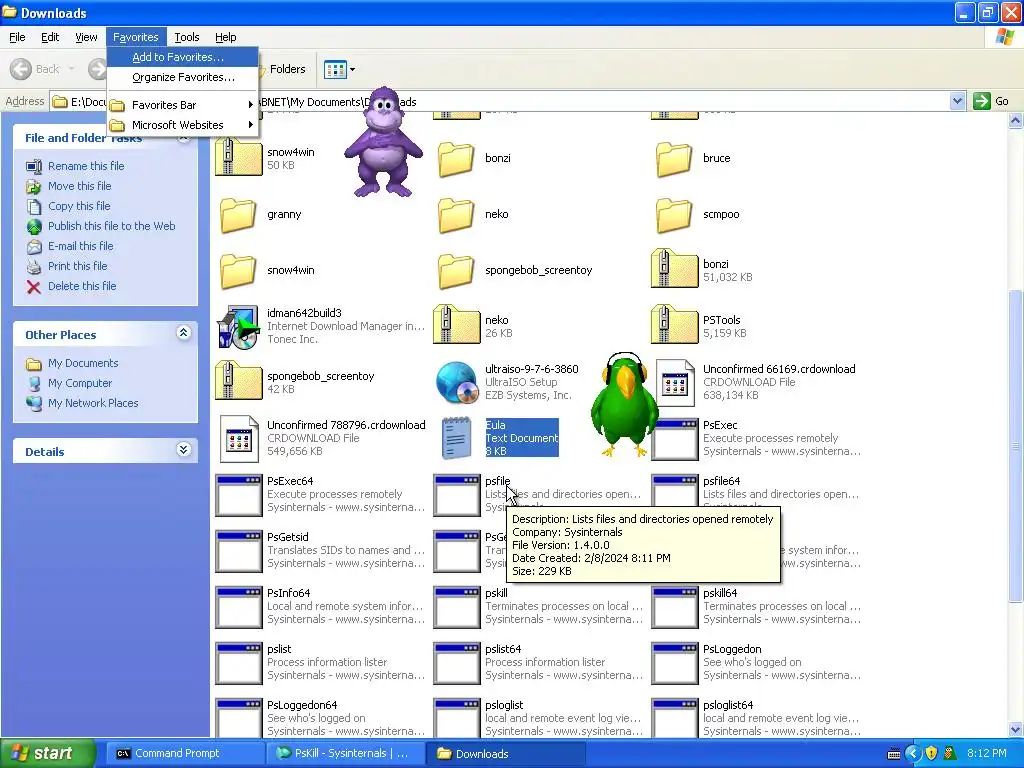Select the neko folder icon
1024x768 pixels.
point(455,215)
